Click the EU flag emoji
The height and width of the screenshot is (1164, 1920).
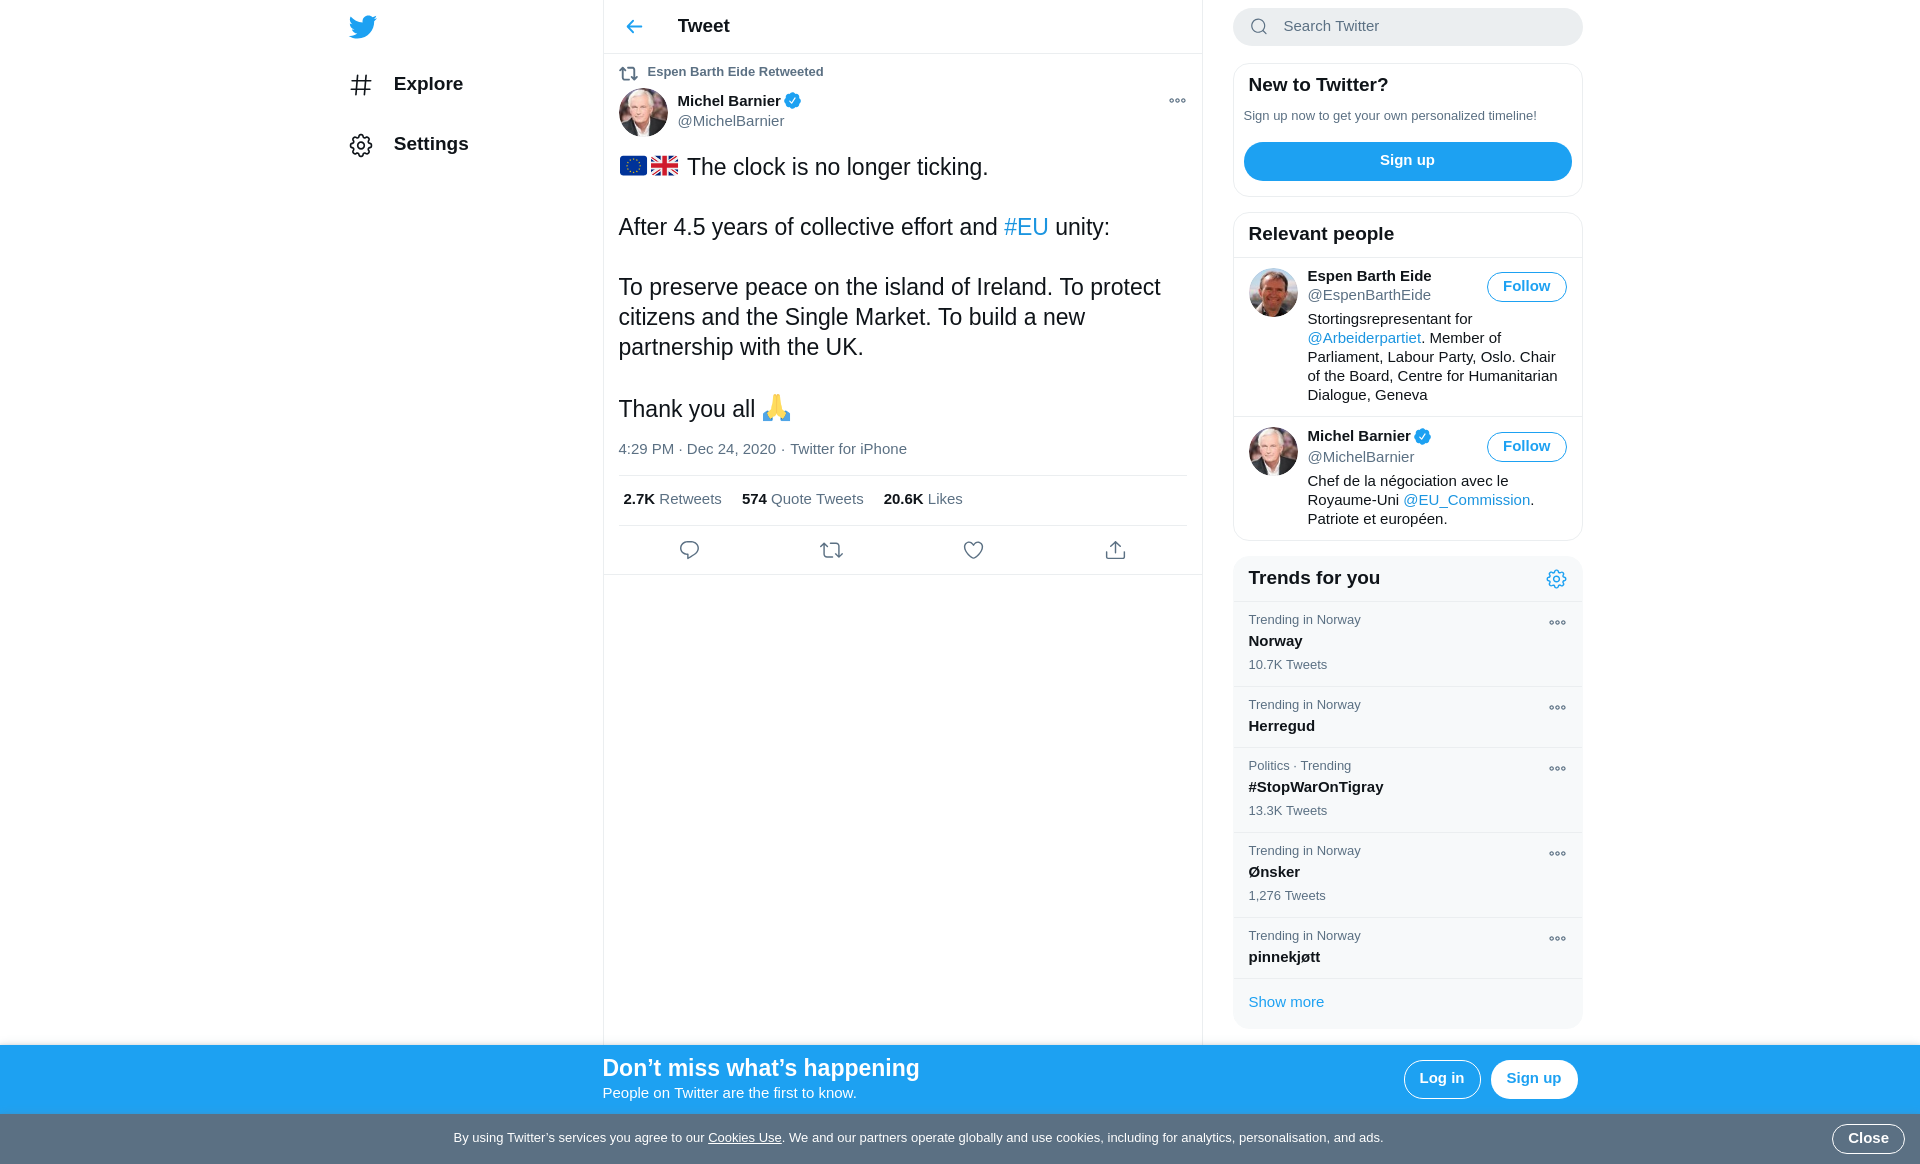pos(633,166)
